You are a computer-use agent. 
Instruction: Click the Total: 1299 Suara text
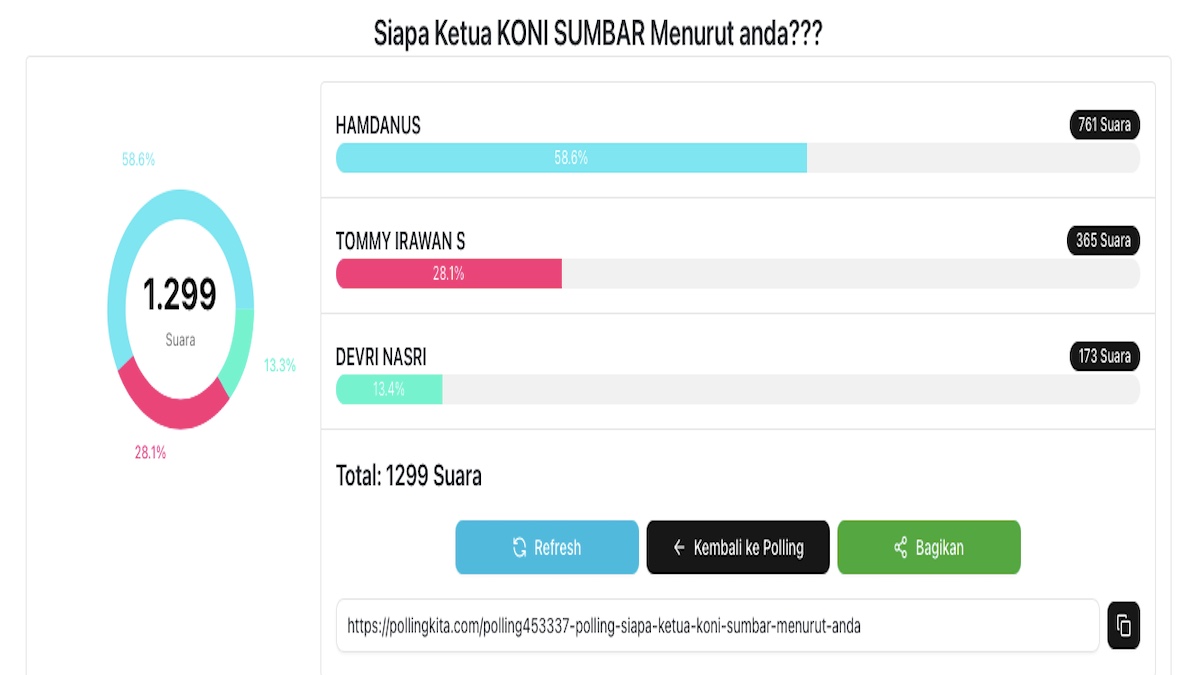409,476
